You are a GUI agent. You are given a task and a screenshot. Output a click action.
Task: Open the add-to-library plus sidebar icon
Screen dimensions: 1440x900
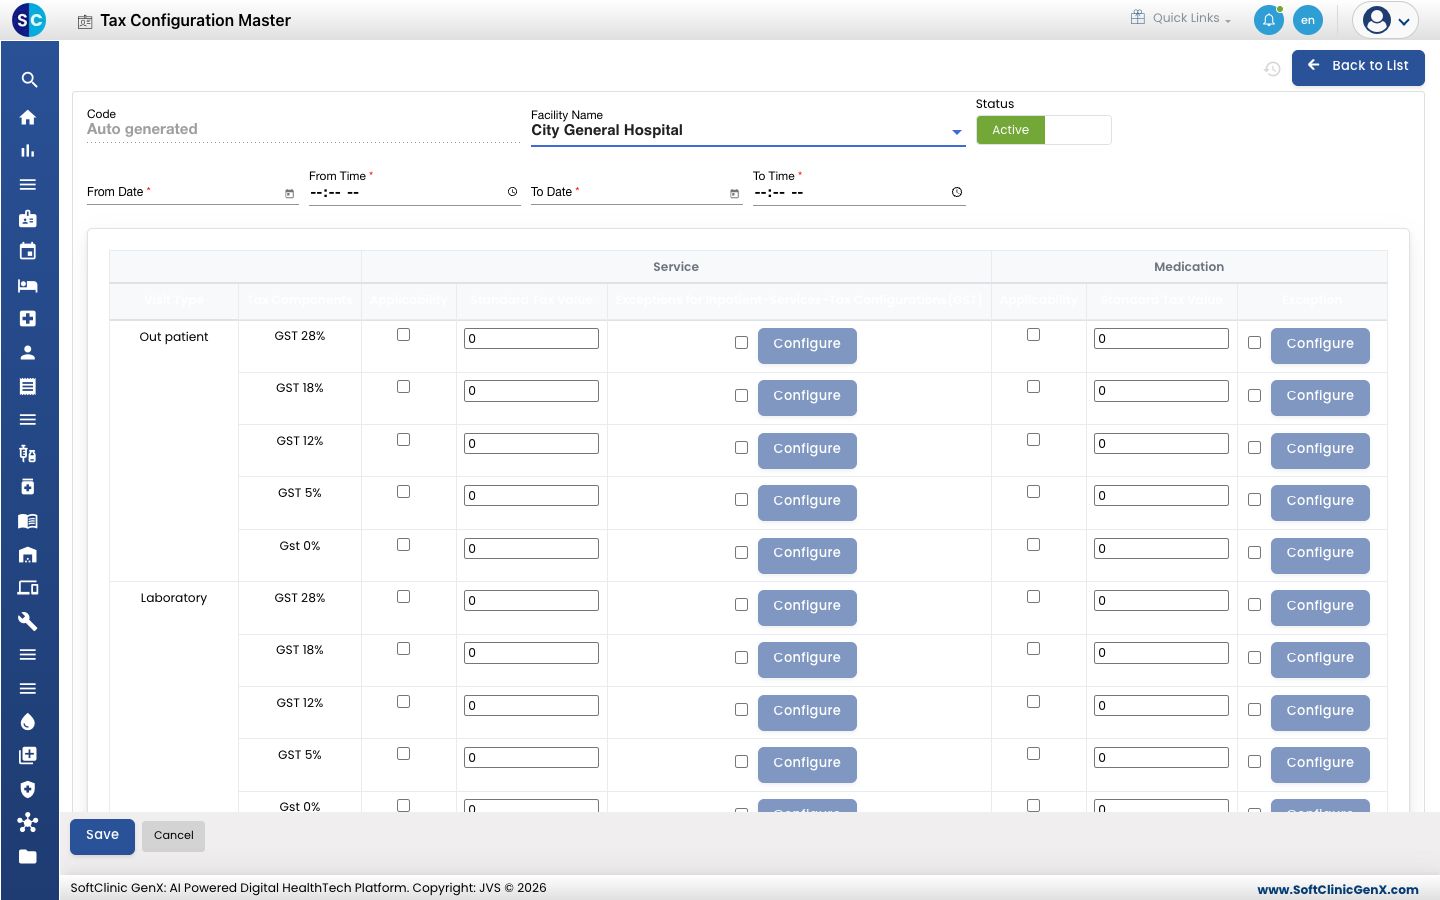[28, 756]
